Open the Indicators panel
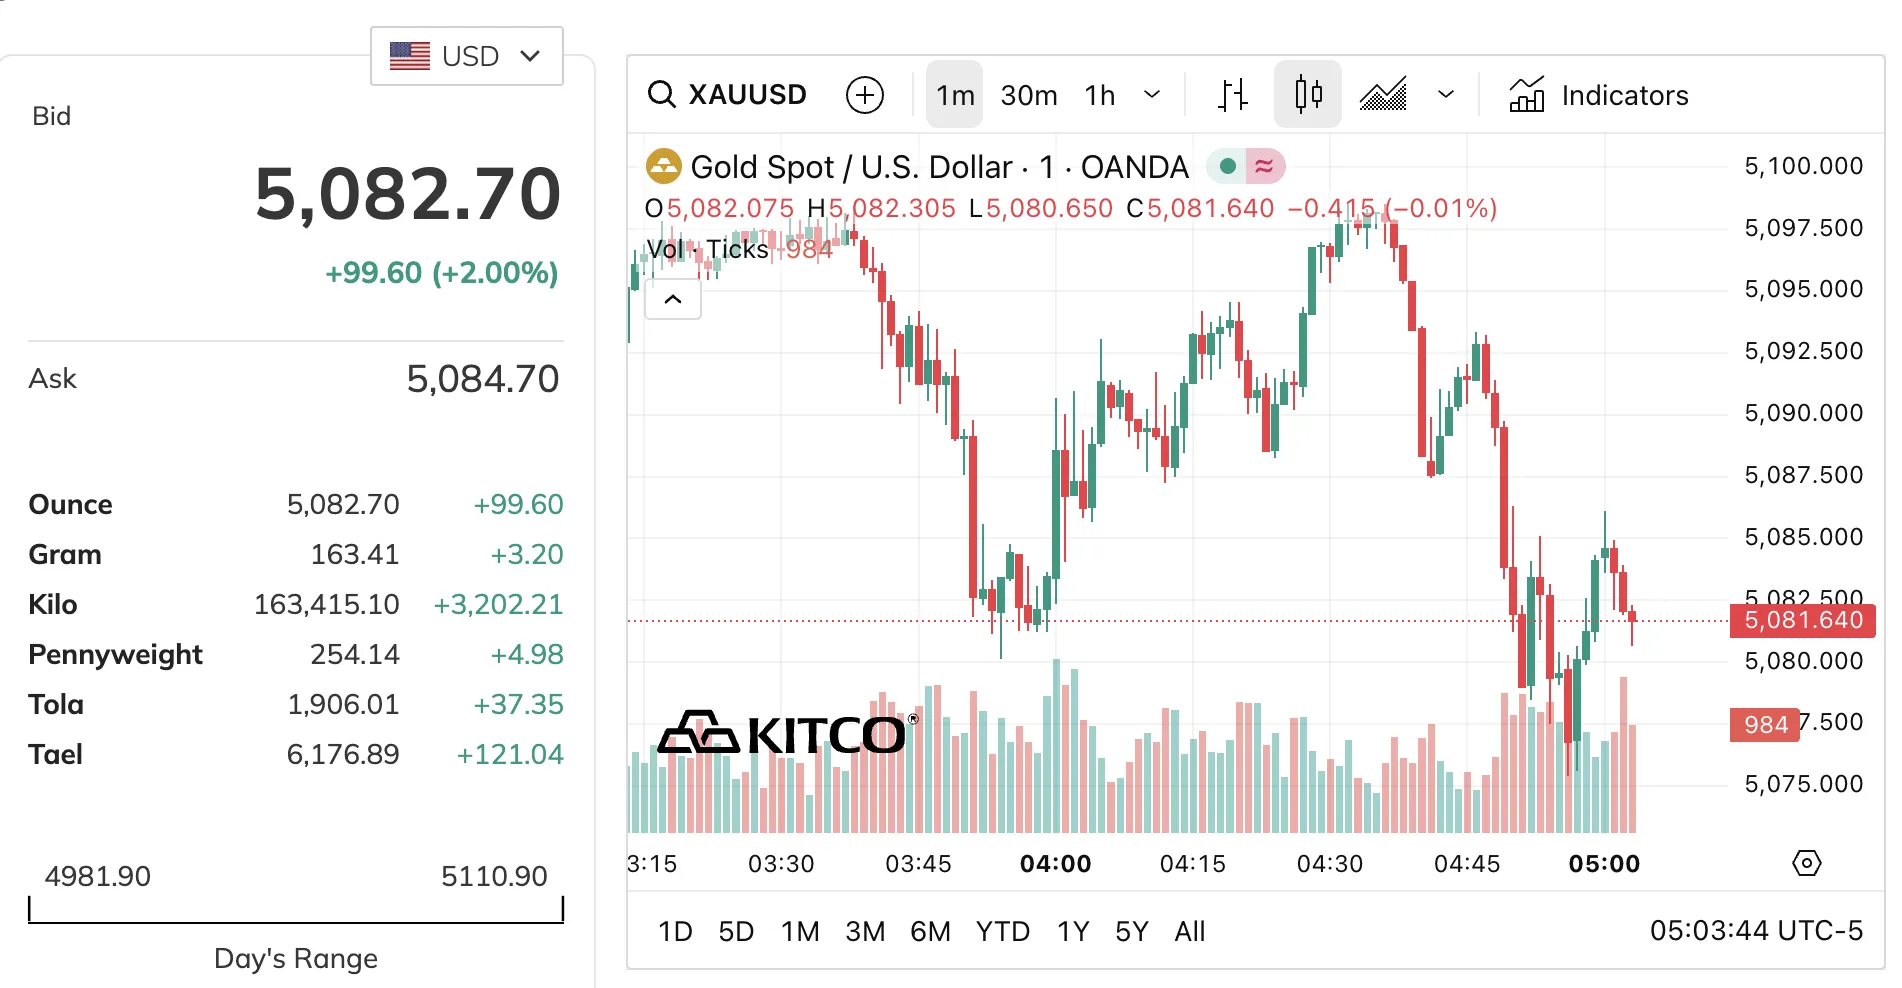Image resolution: width=1902 pixels, height=988 pixels. click(1599, 95)
